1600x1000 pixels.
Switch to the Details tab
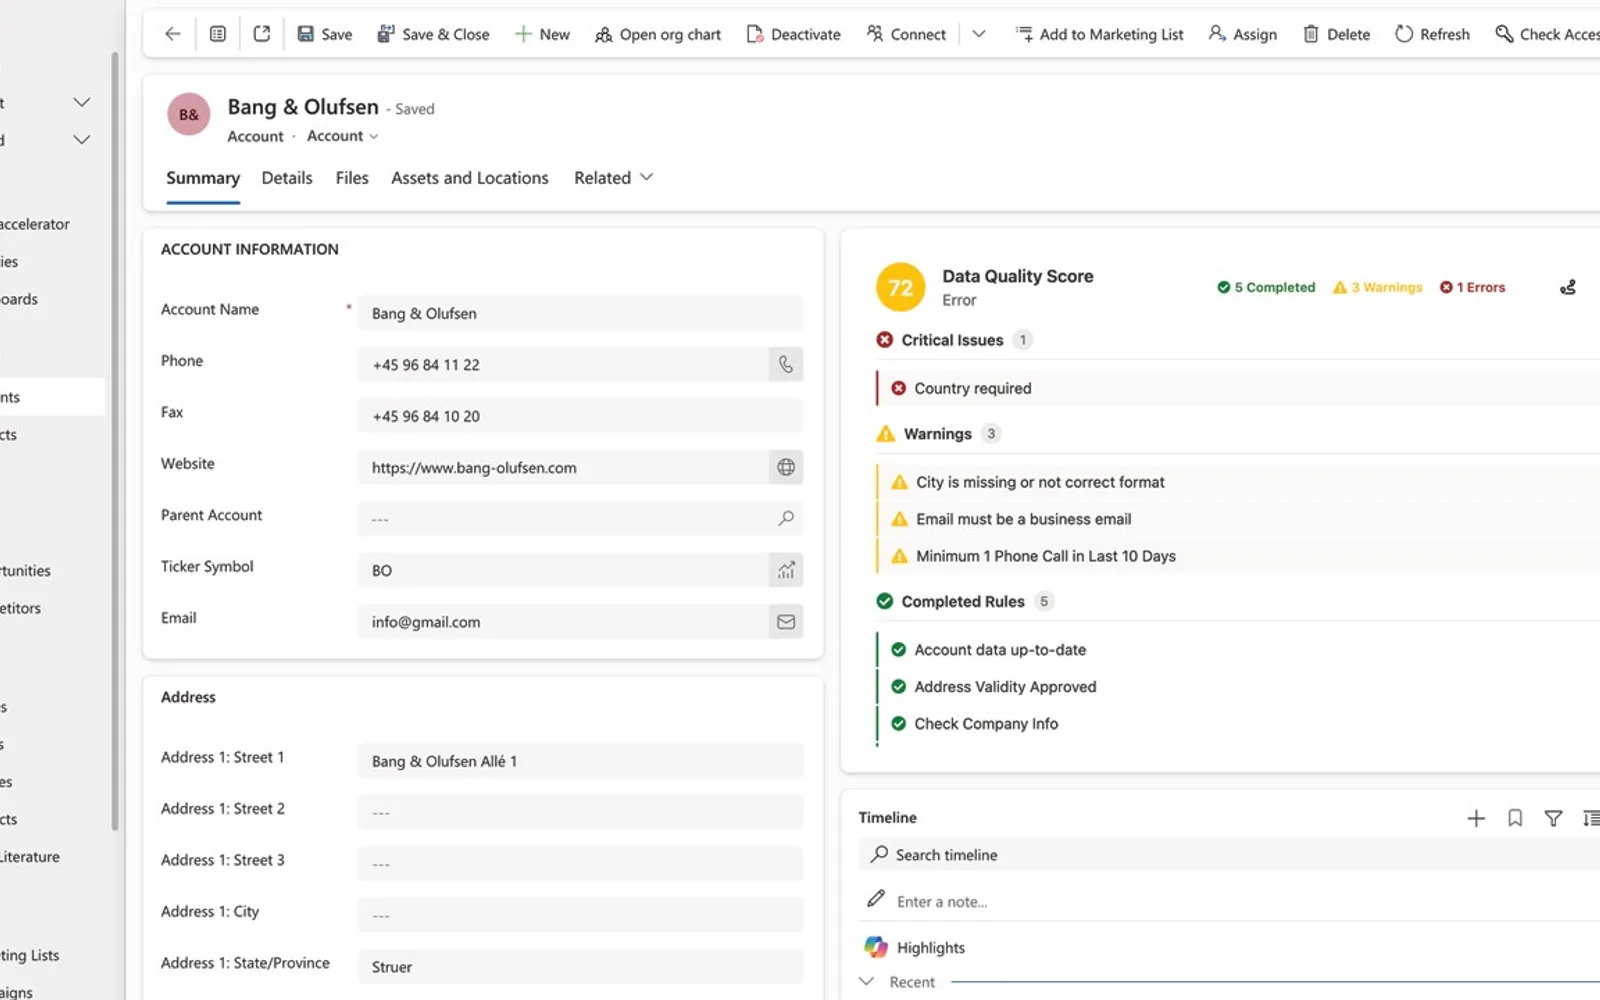287,177
